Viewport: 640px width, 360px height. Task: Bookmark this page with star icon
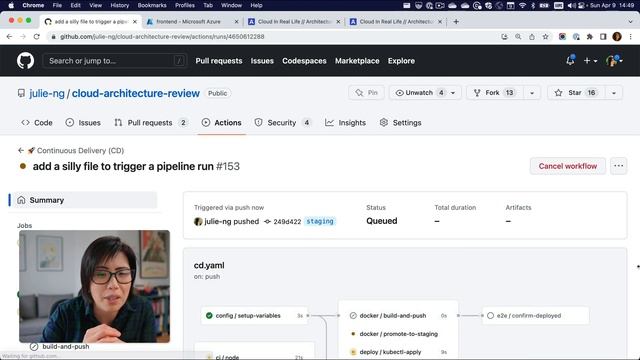click(x=545, y=37)
